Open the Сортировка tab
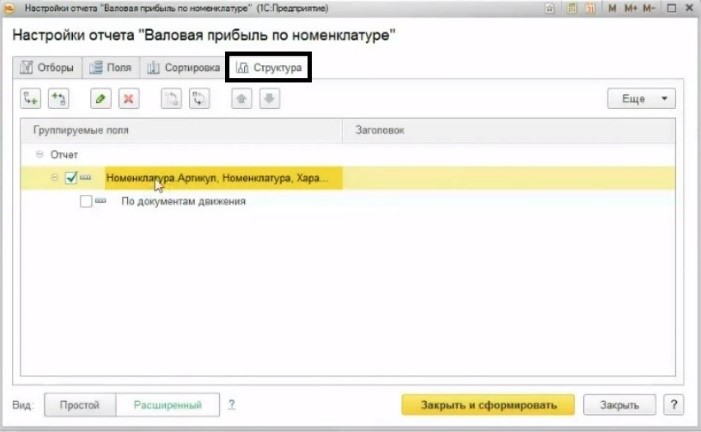The height and width of the screenshot is (432, 701). (x=182, y=68)
